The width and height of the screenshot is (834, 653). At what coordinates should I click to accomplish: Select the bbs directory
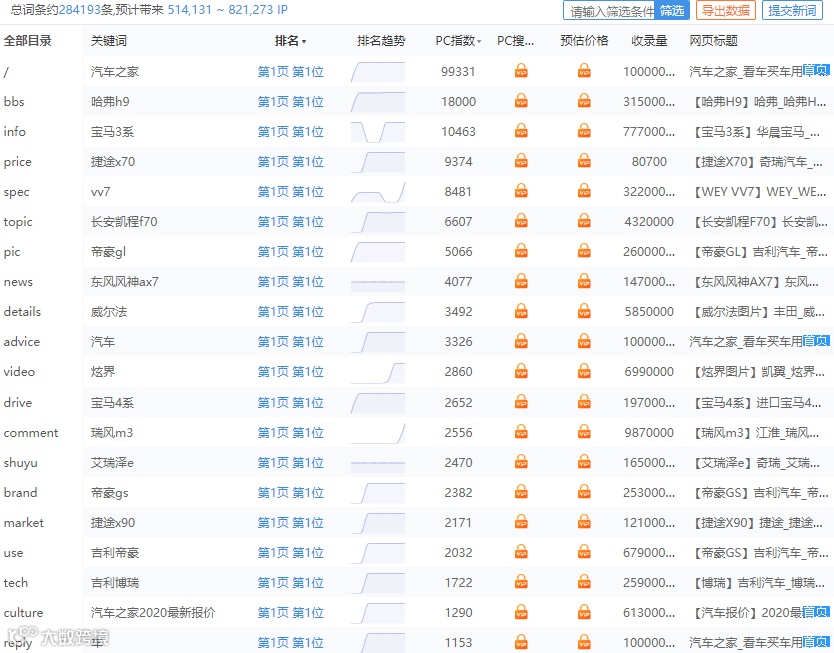click(14, 102)
